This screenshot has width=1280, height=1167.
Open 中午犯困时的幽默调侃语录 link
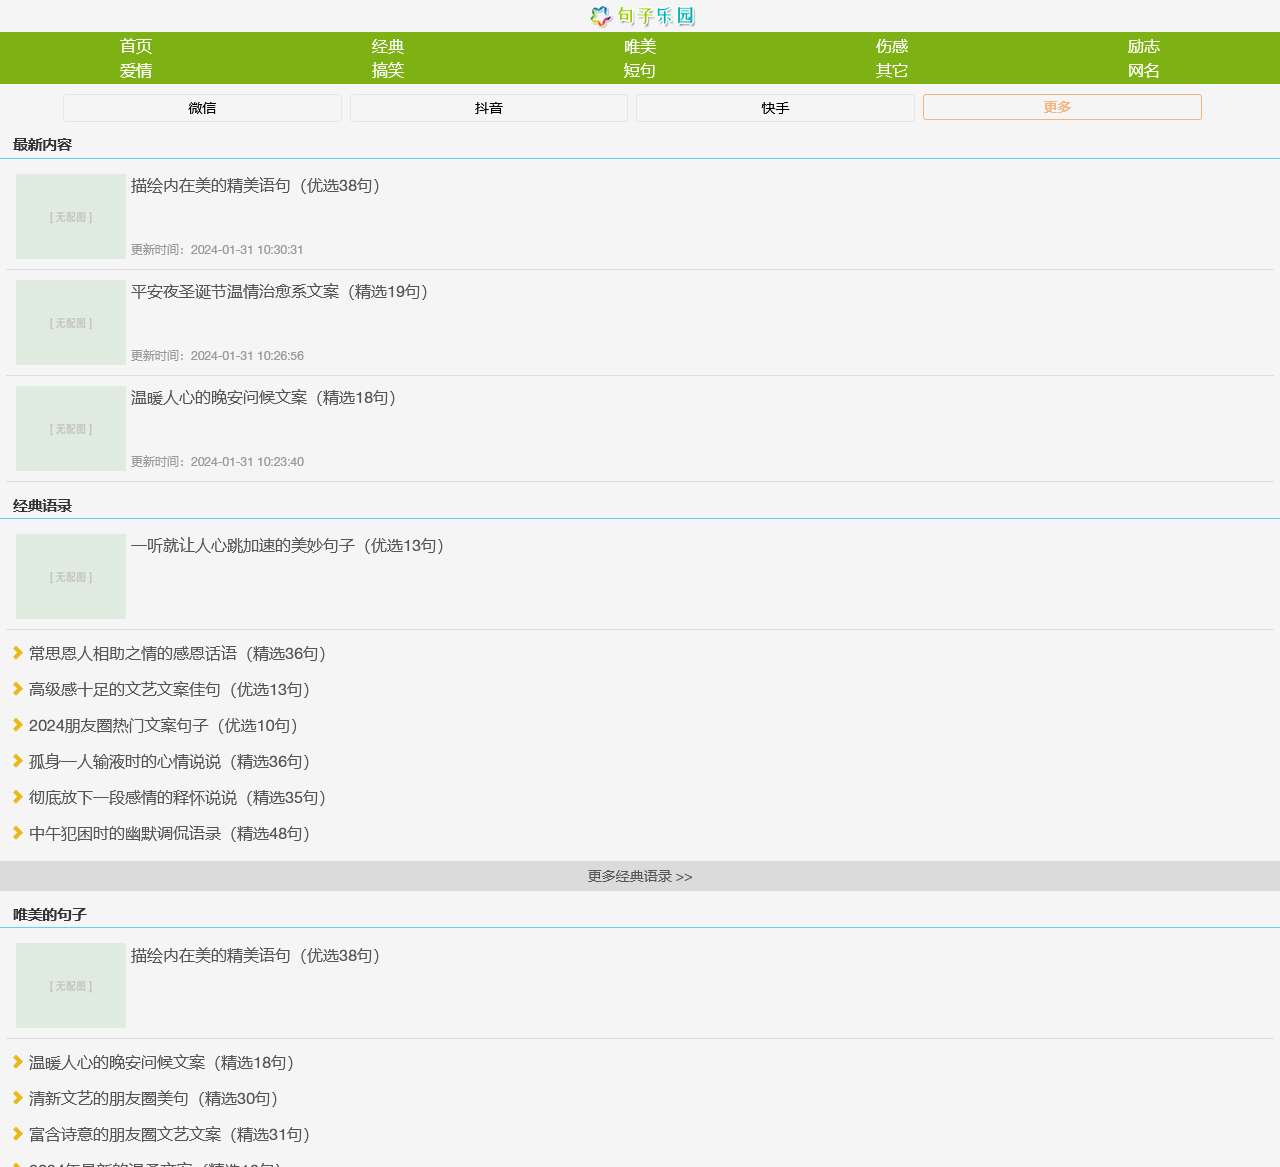(169, 834)
